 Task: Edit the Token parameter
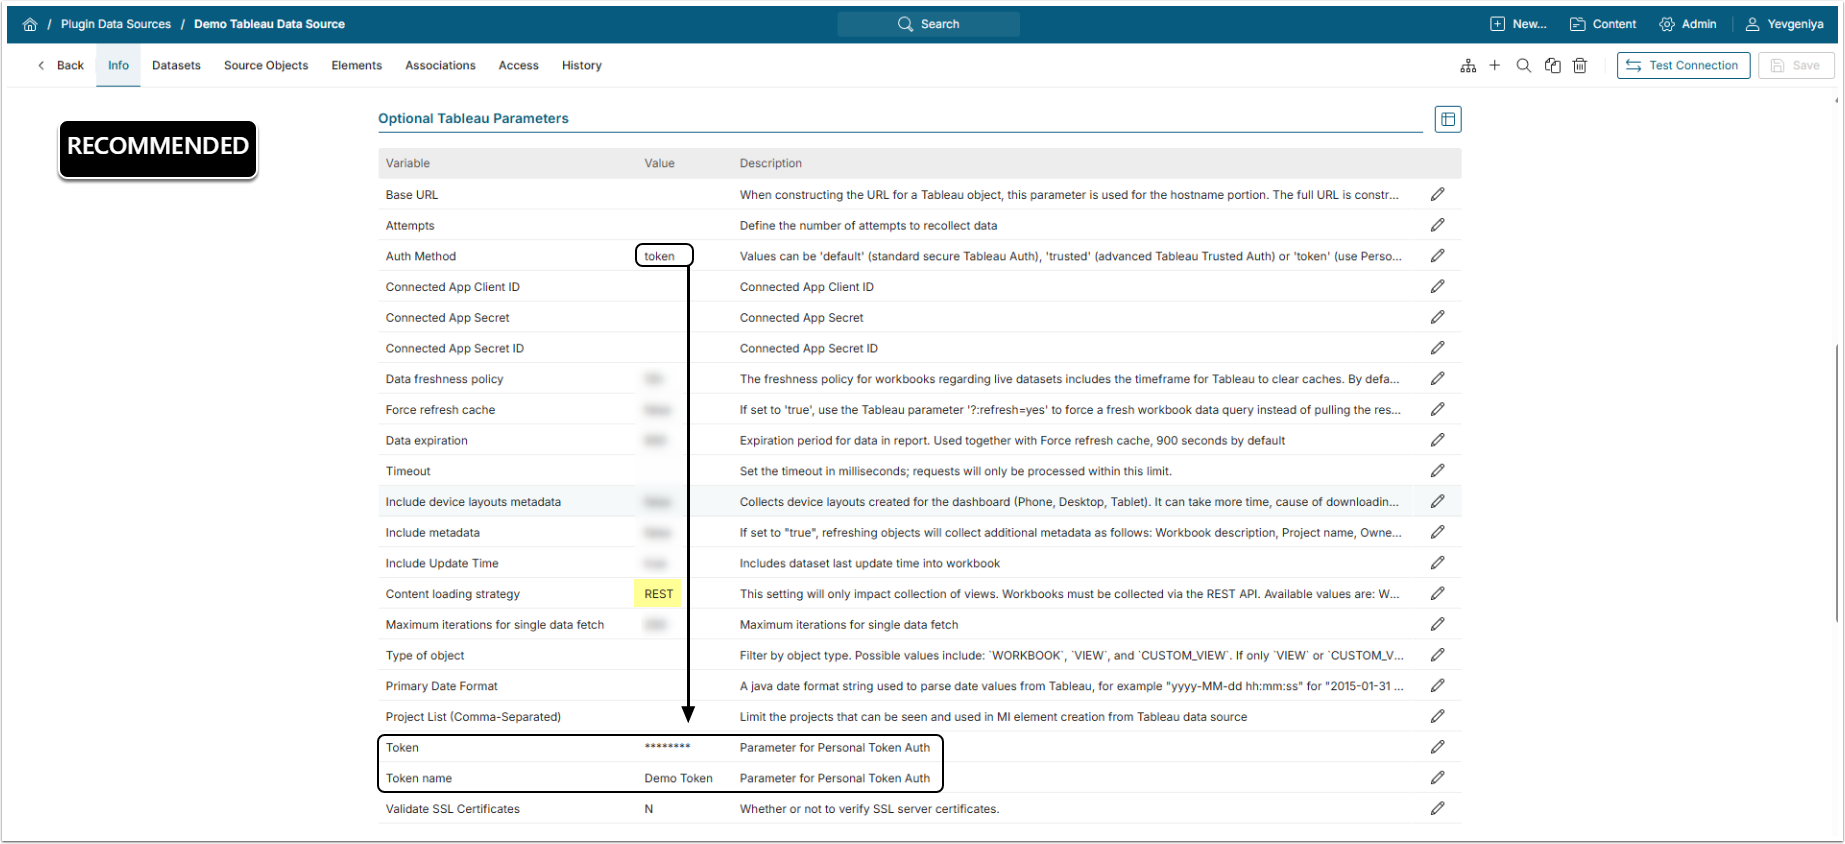coord(1437,747)
